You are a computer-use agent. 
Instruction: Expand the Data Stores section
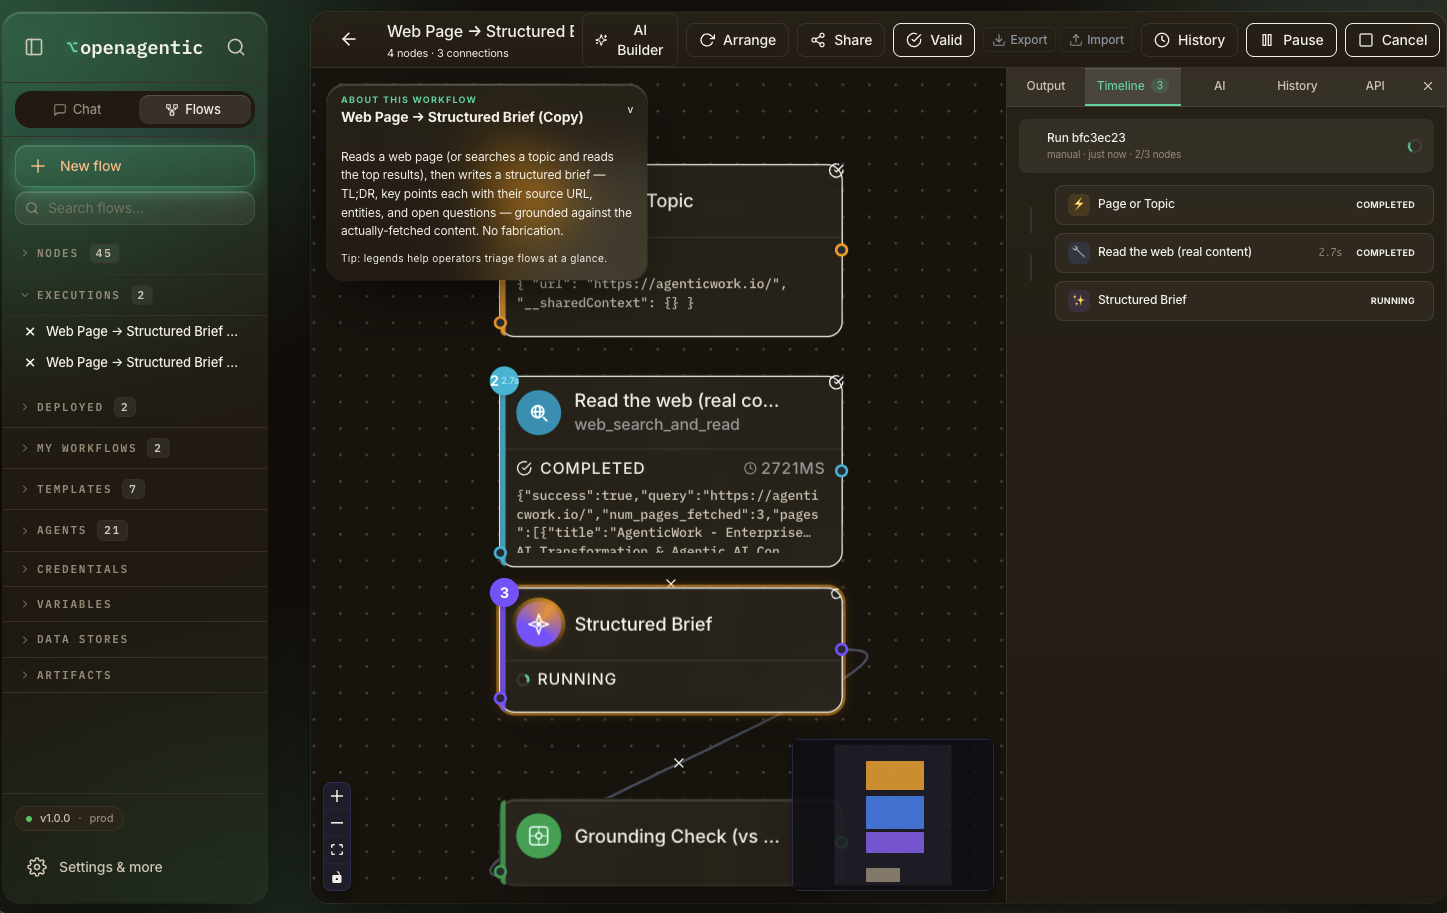pos(135,639)
